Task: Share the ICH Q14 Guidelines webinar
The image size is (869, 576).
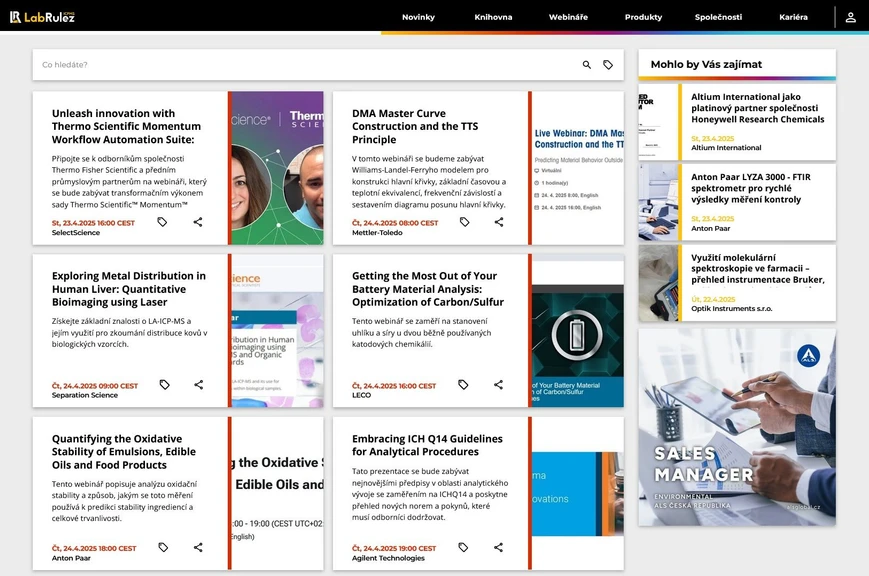Action: pos(498,547)
